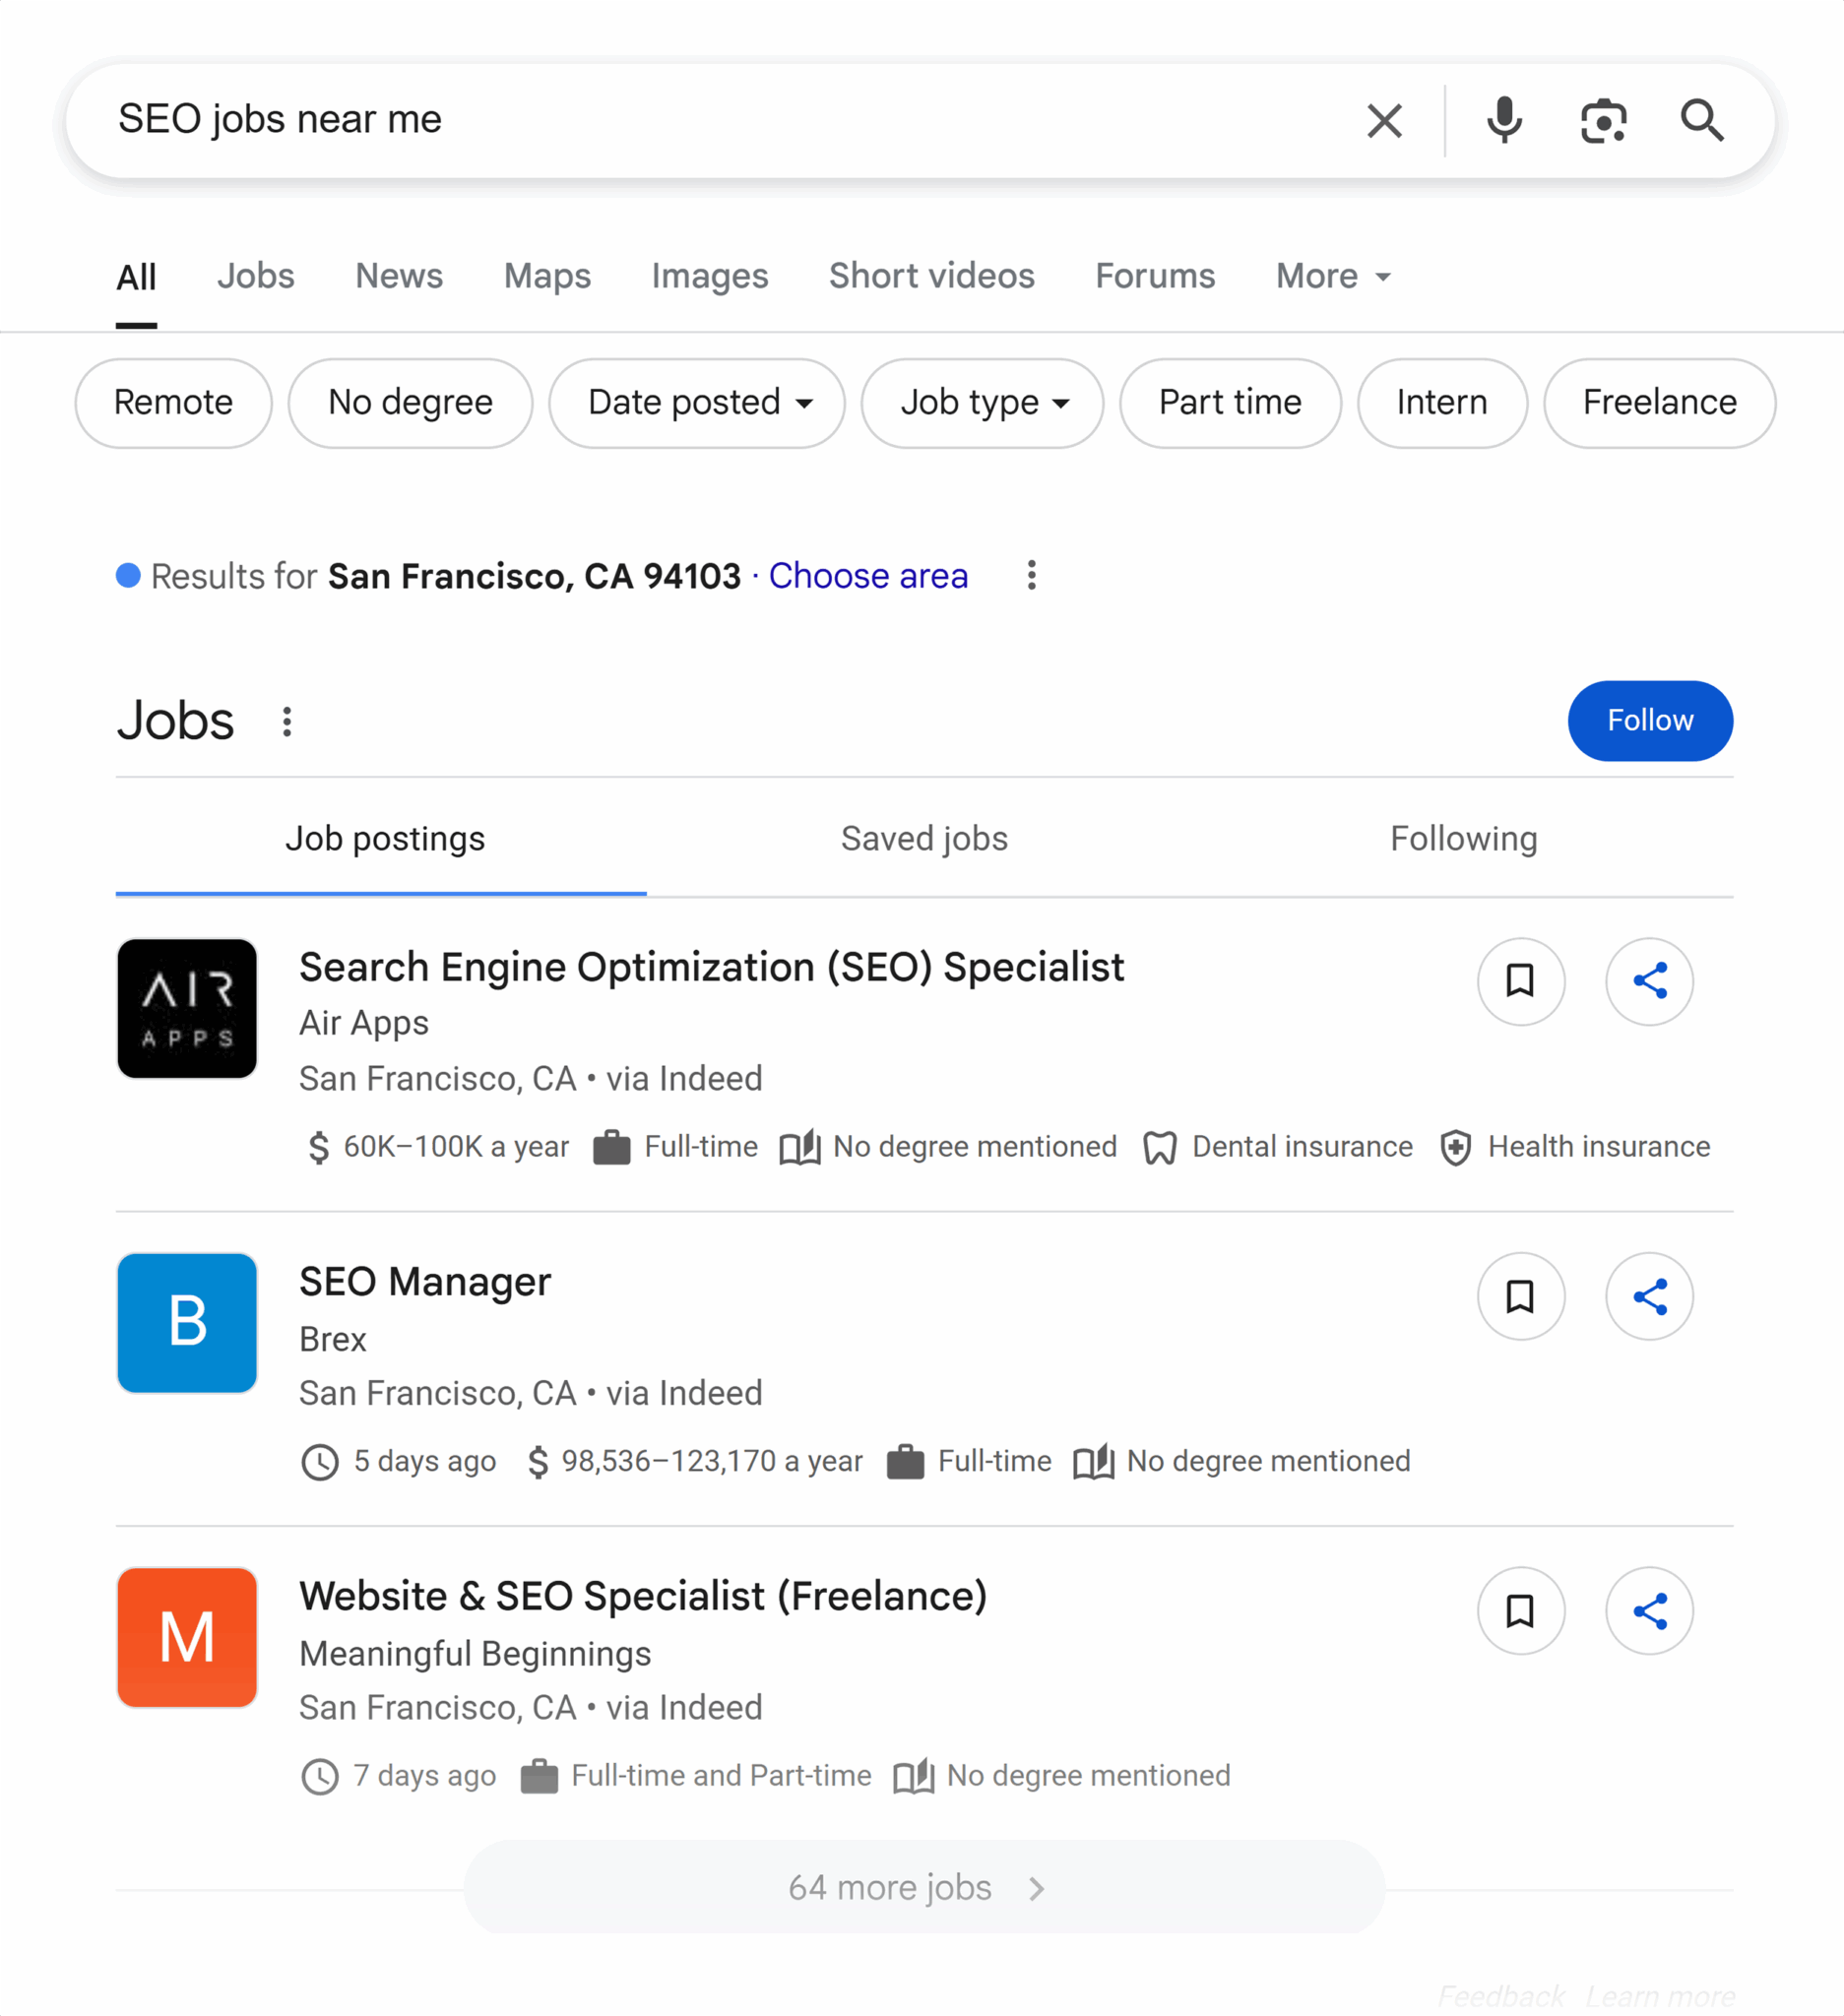
Task: Switch to the Saved jobs tab
Action: [x=923, y=839]
